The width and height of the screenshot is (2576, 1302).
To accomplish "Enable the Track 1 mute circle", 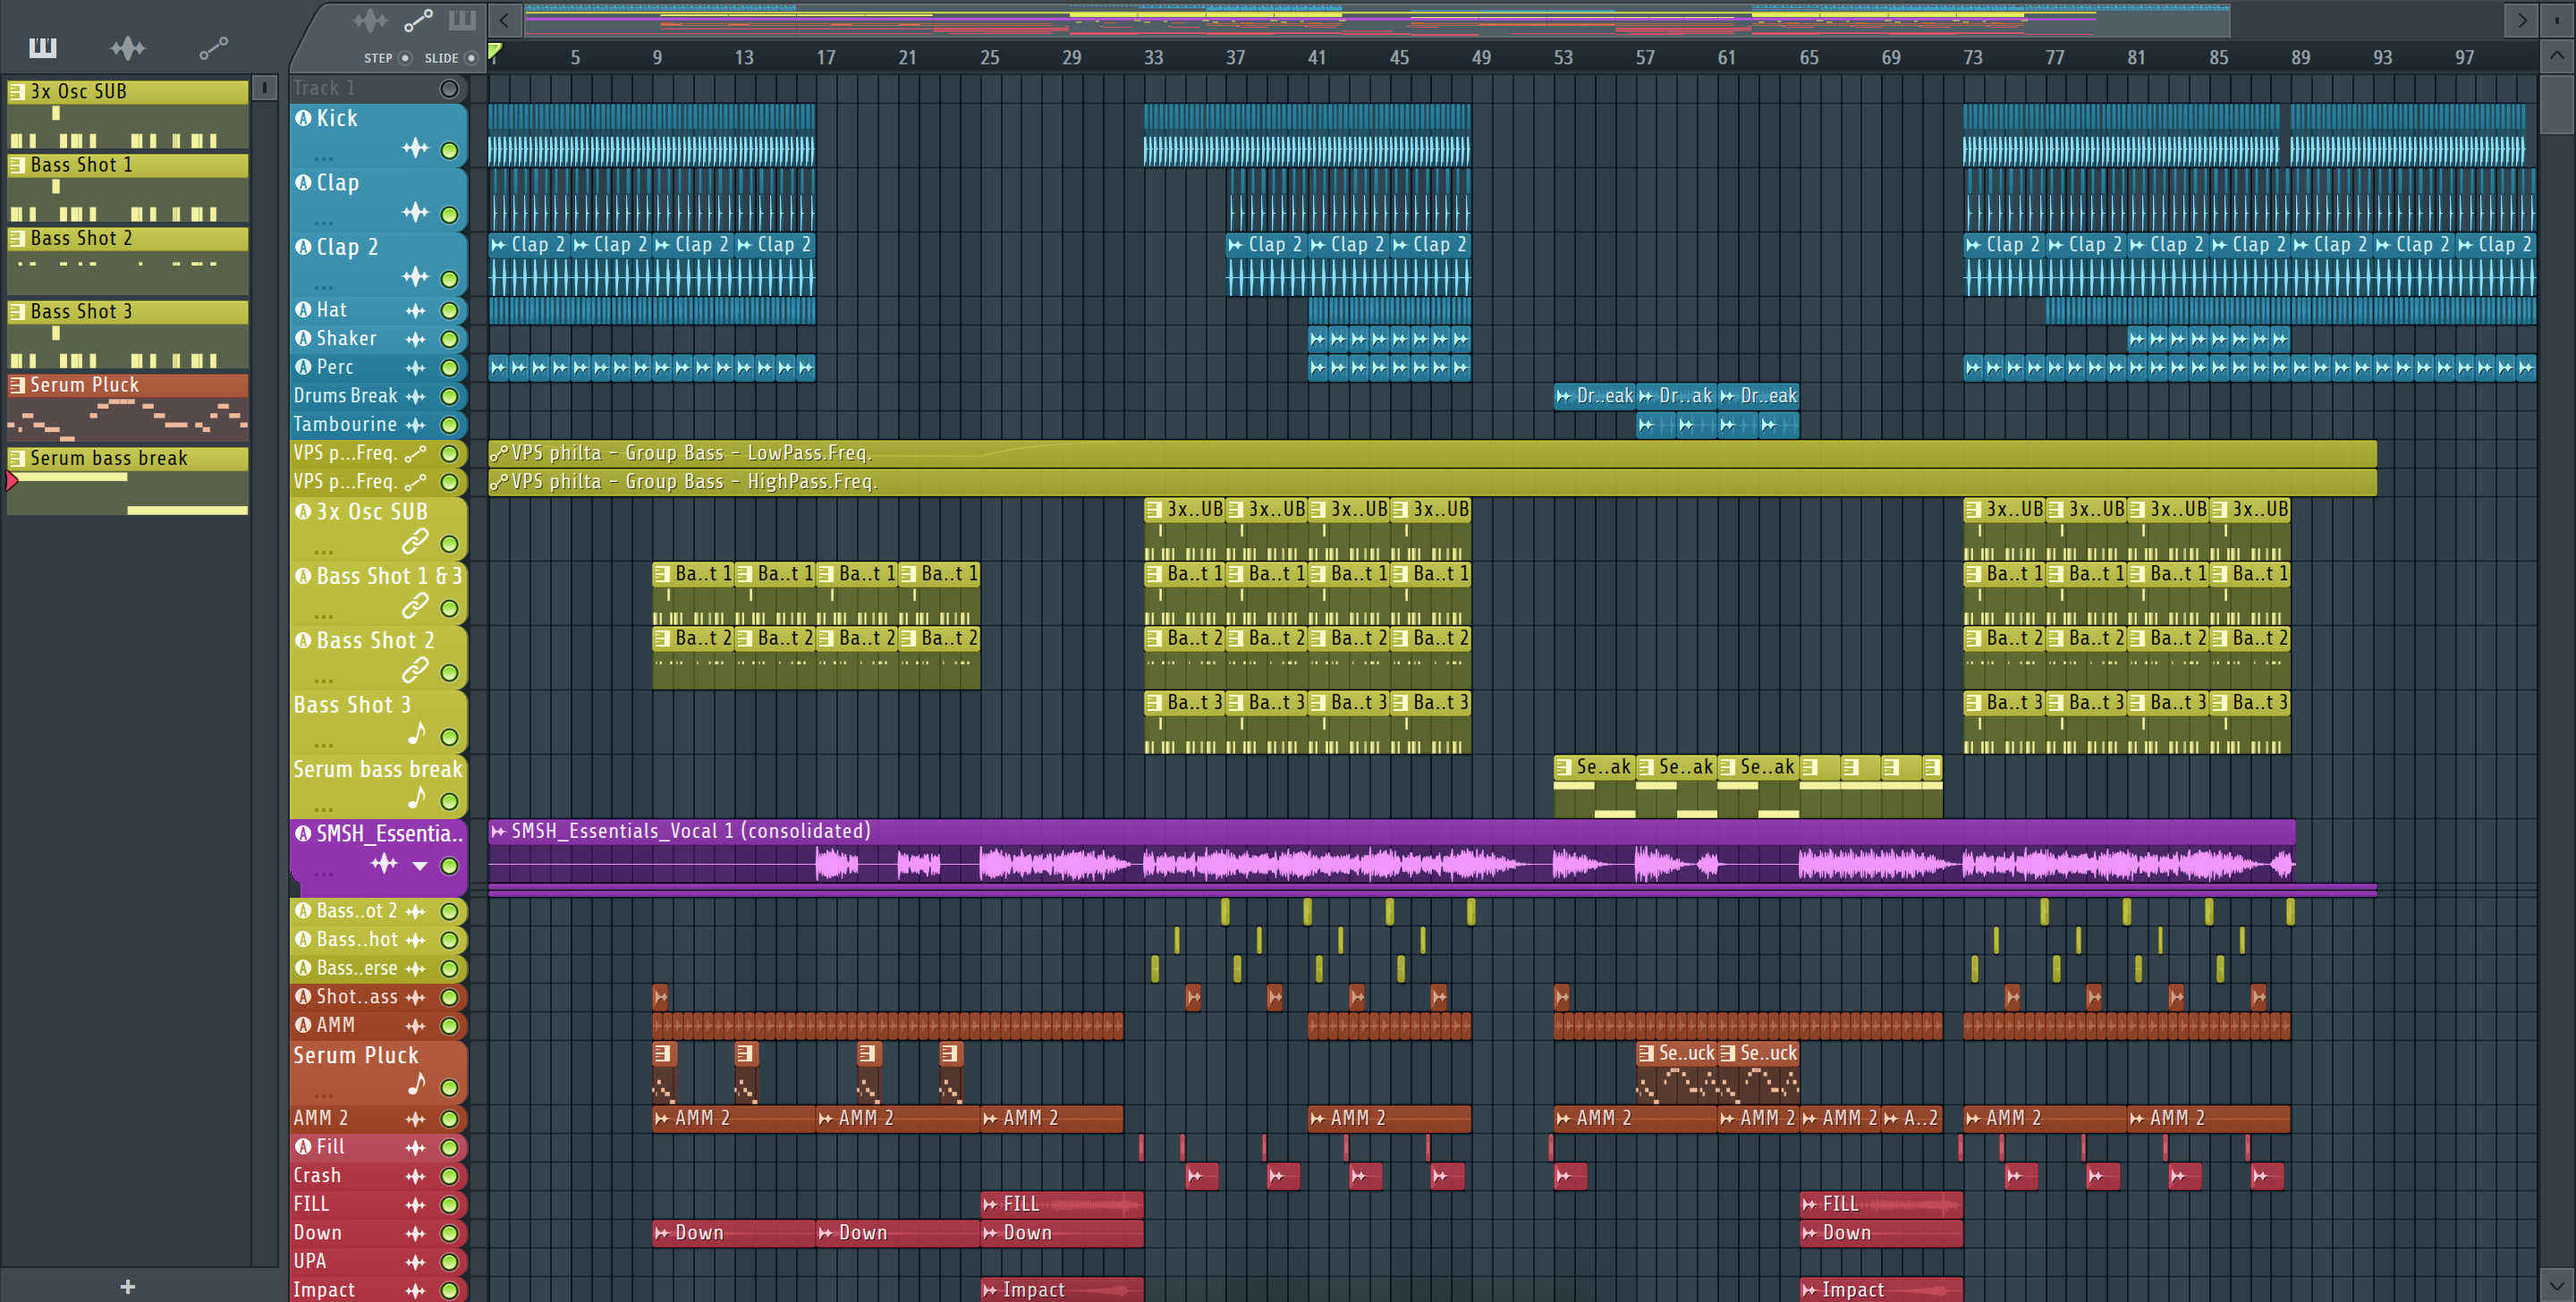I will (x=449, y=89).
